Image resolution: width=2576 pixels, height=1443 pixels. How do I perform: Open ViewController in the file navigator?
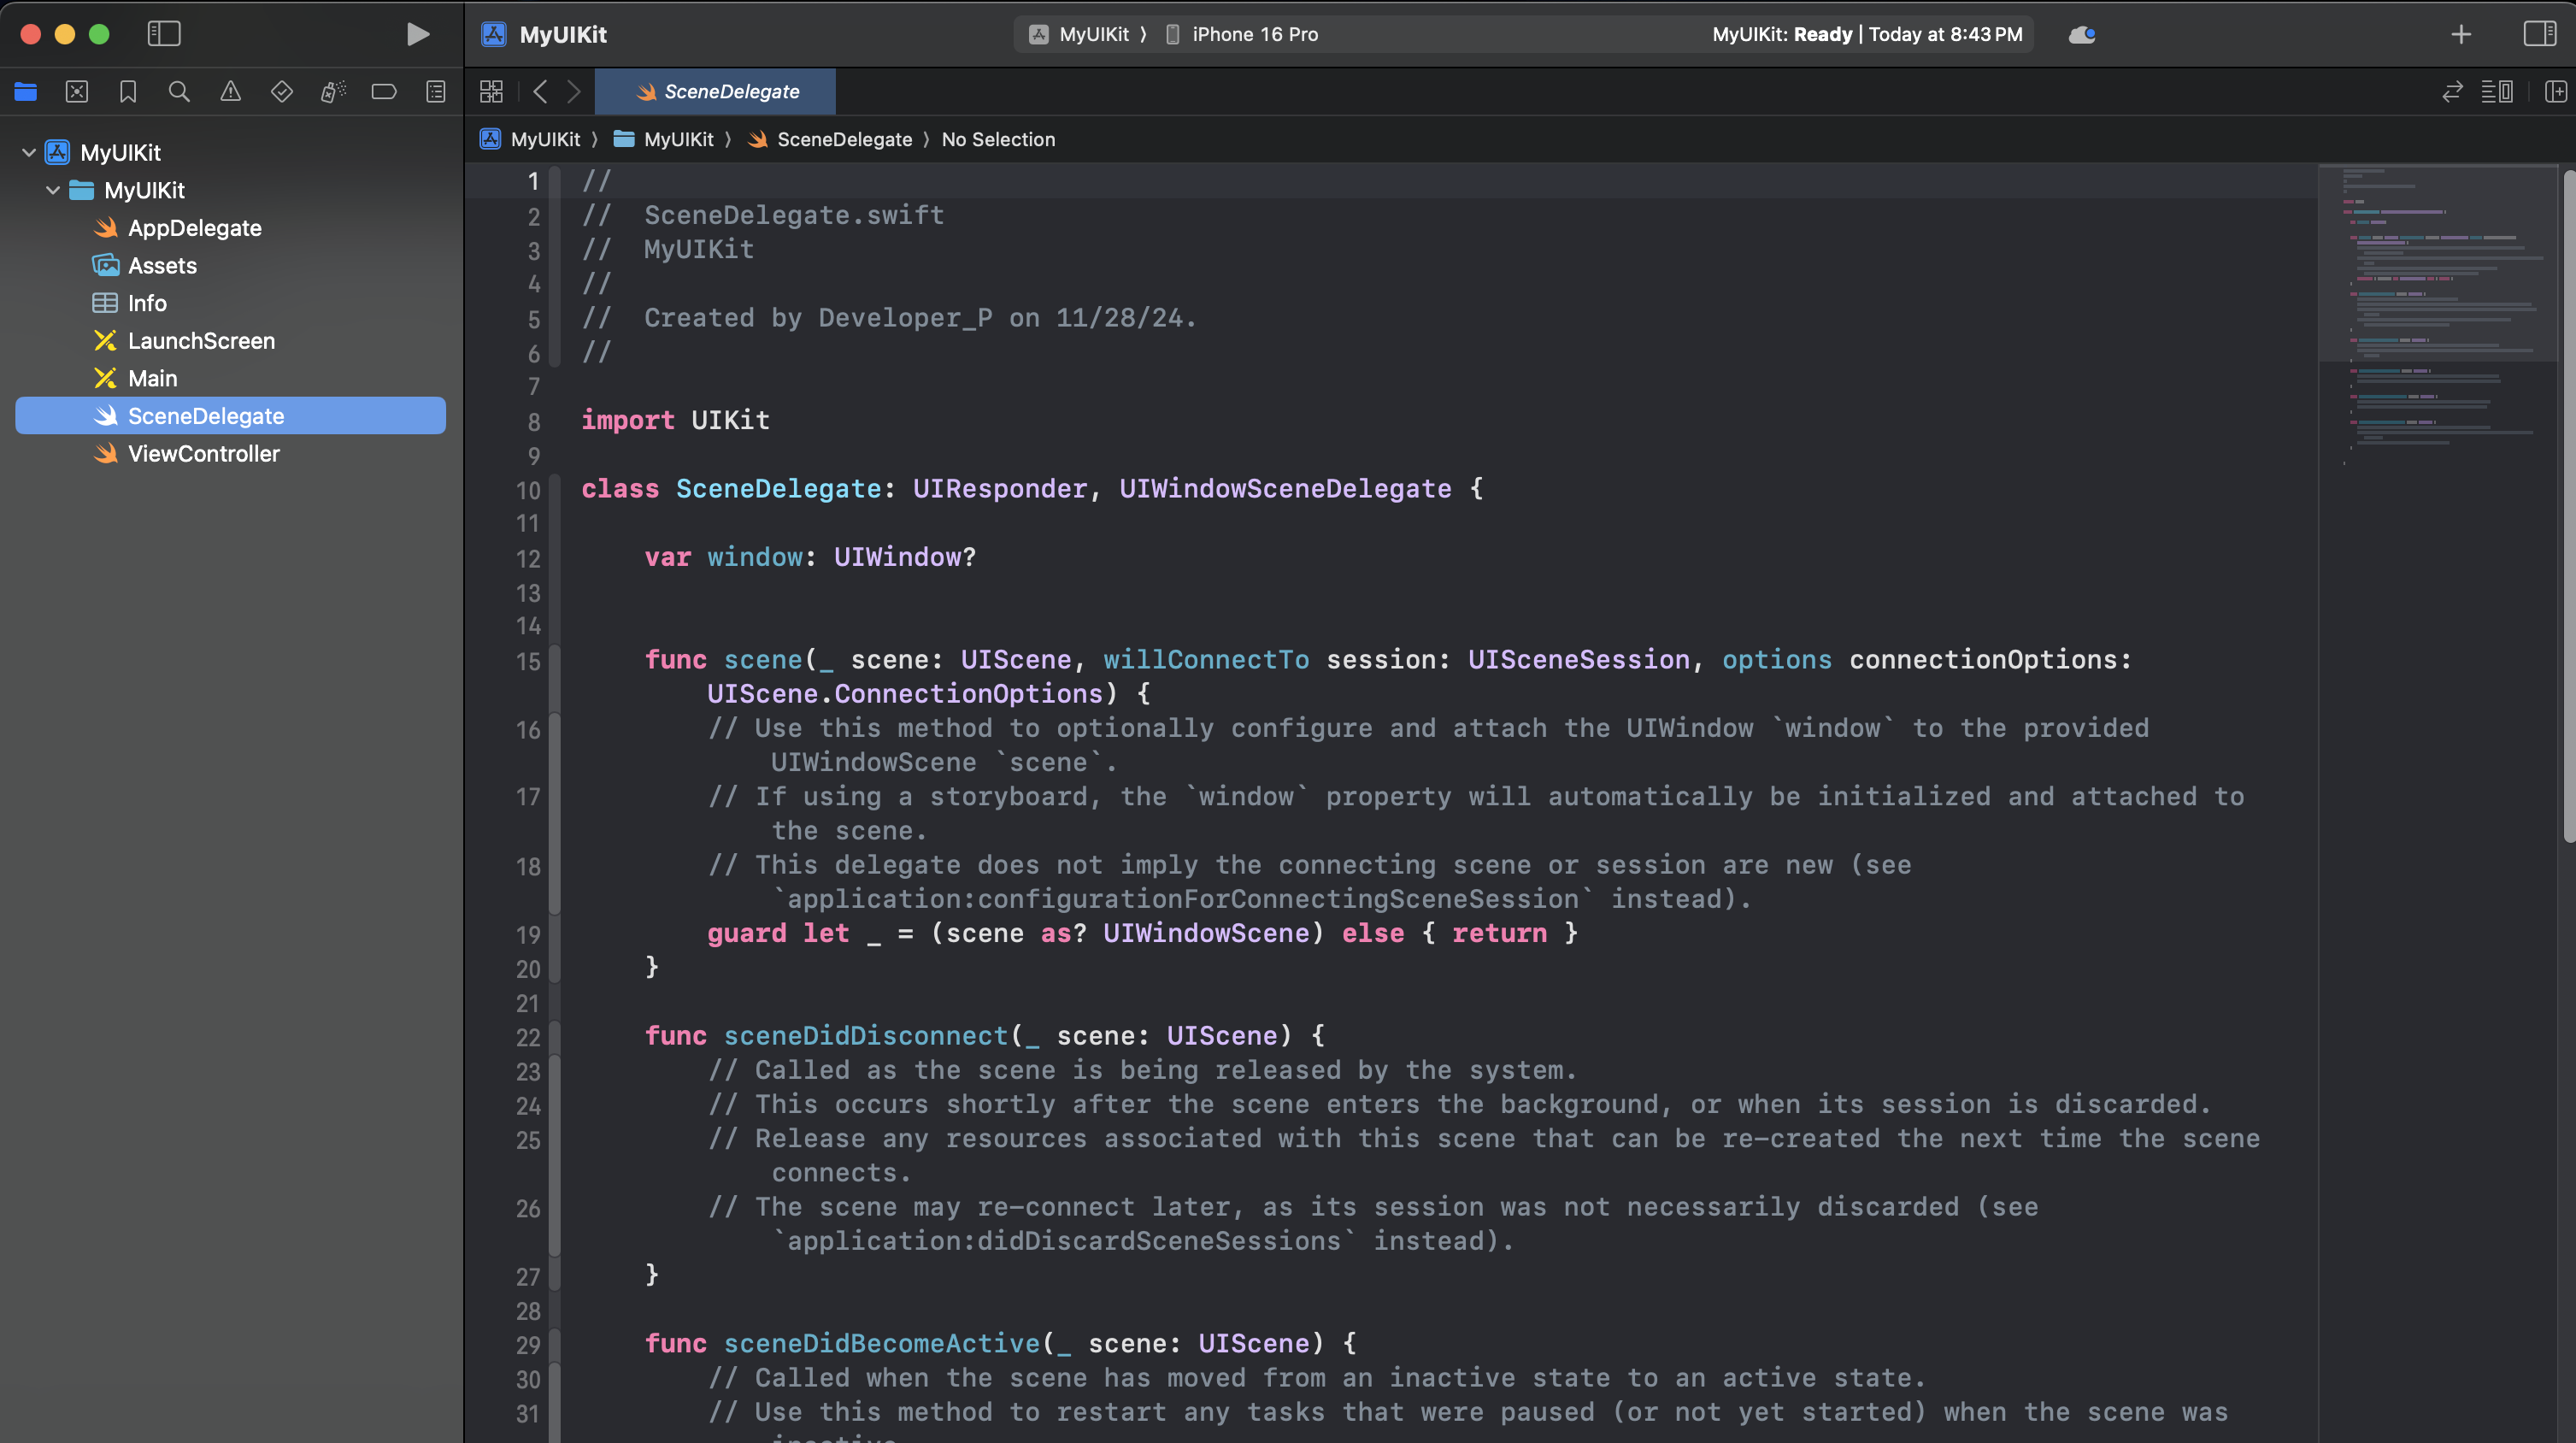coord(203,453)
